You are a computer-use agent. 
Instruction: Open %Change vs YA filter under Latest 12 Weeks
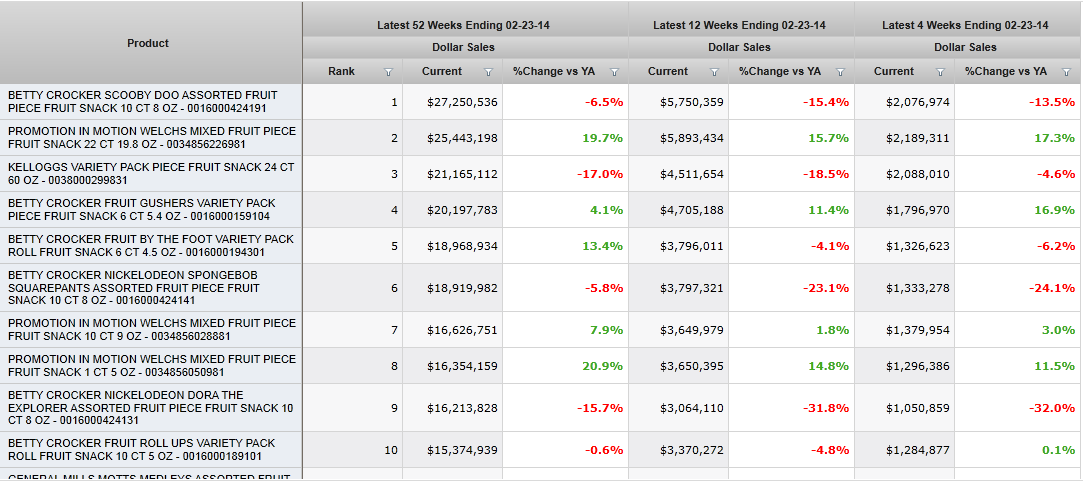click(840, 72)
